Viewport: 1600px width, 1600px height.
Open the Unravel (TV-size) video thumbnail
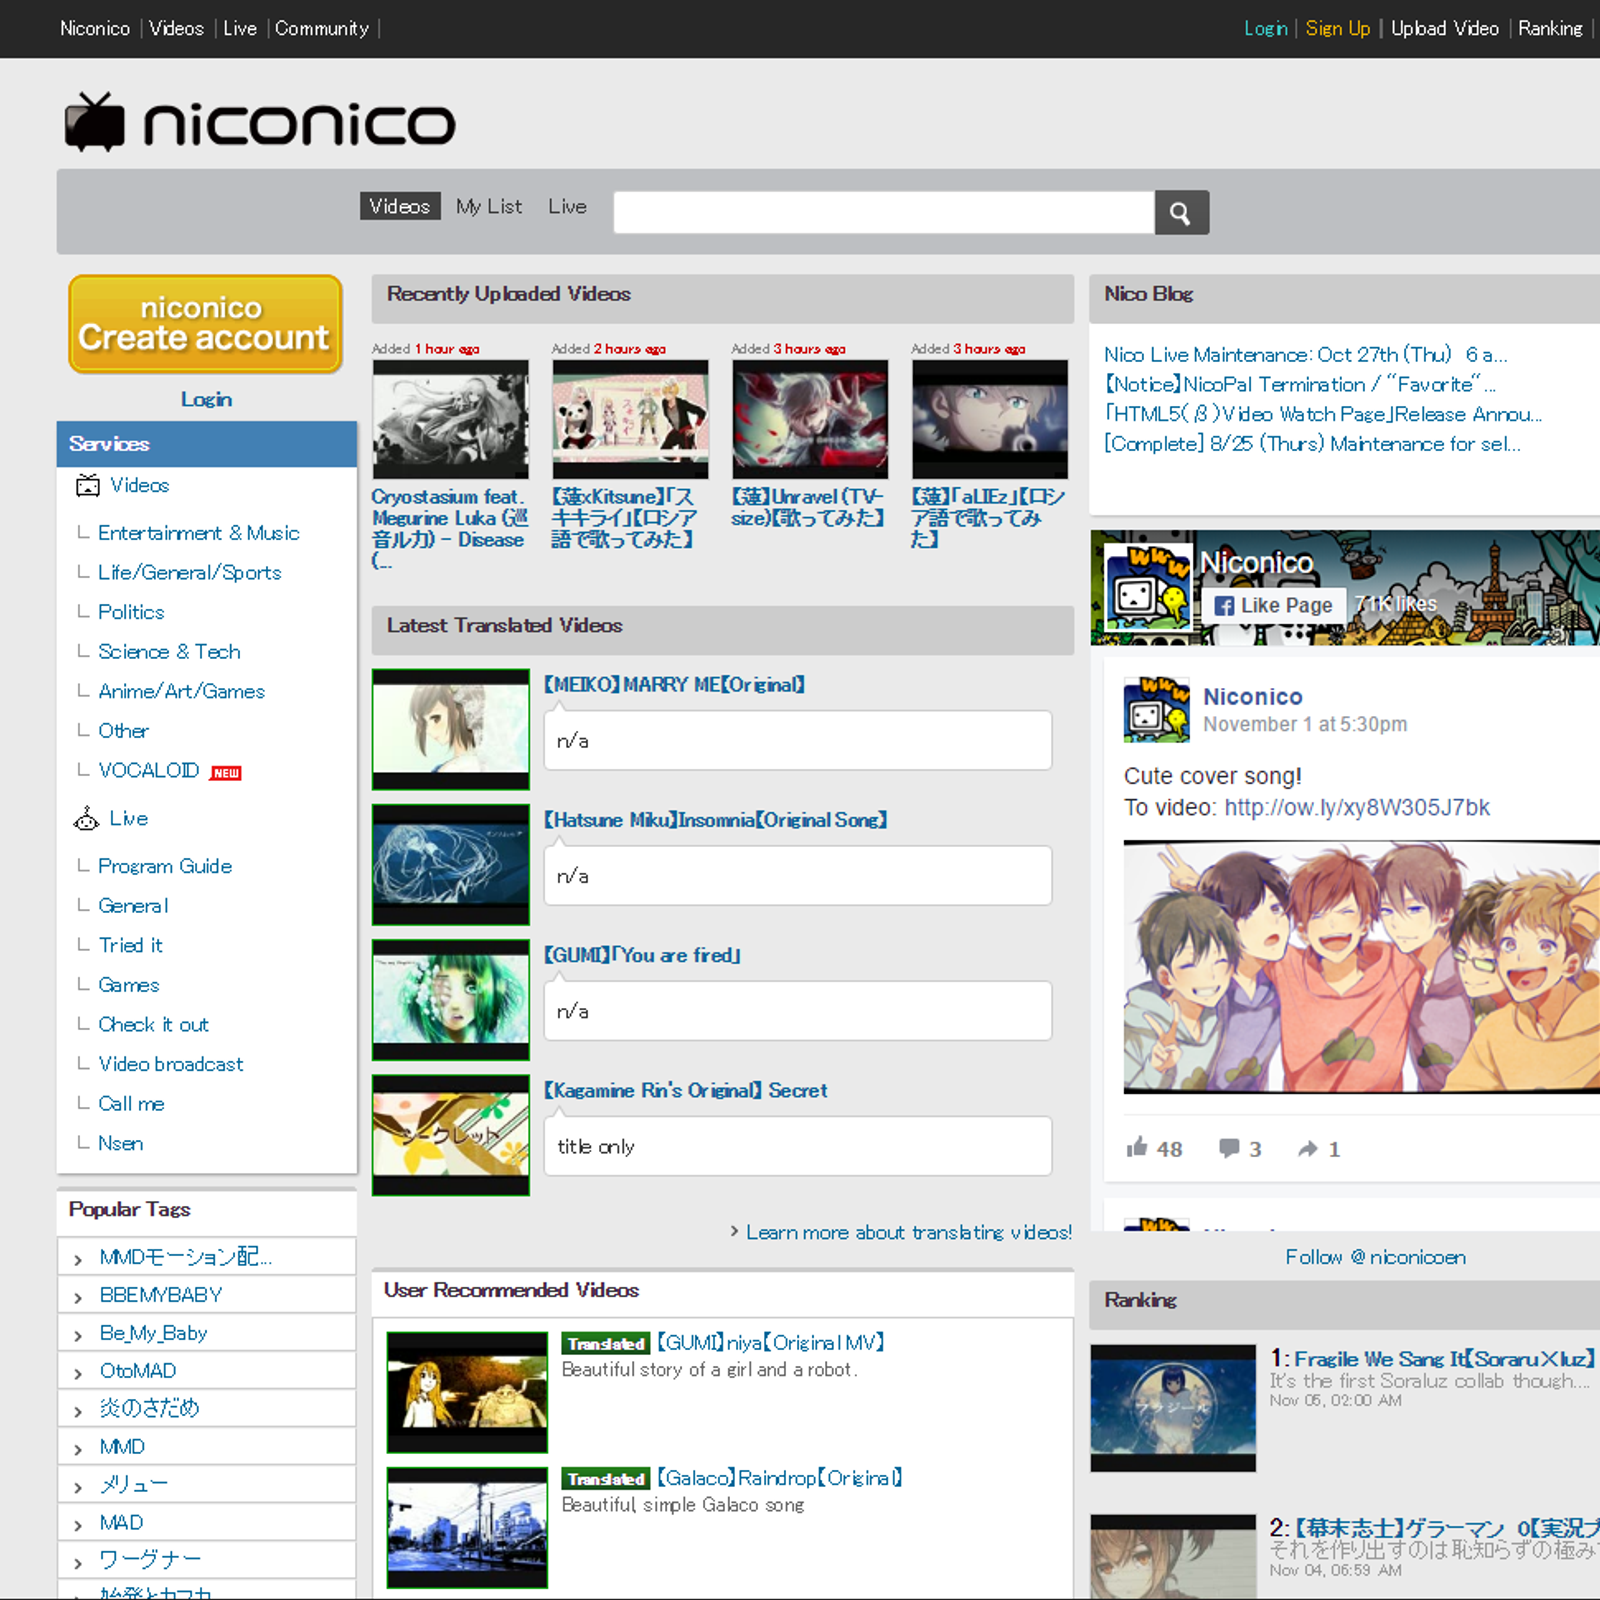(810, 419)
